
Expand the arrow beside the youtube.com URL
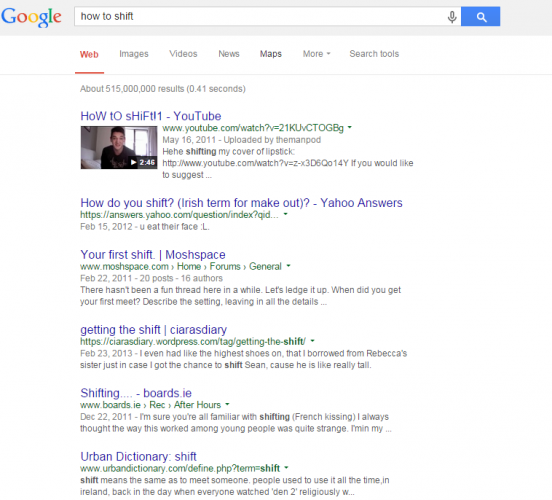[350, 127]
